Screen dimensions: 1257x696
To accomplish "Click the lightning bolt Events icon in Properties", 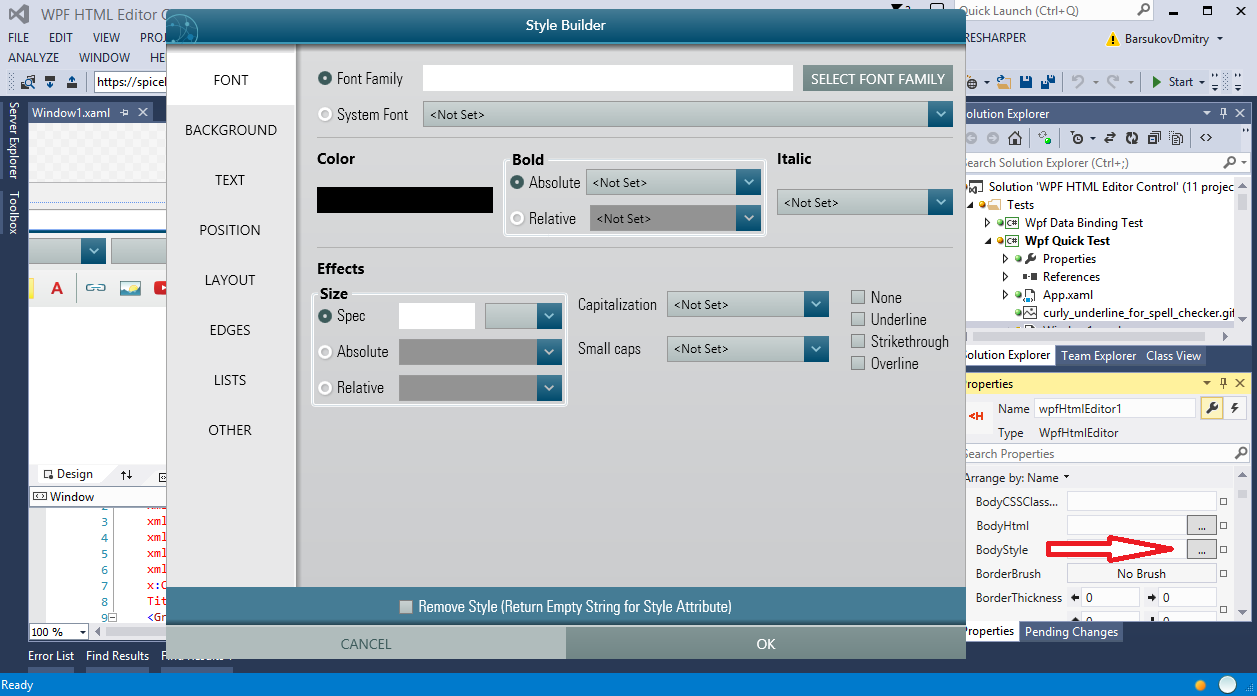I will [x=1234, y=408].
